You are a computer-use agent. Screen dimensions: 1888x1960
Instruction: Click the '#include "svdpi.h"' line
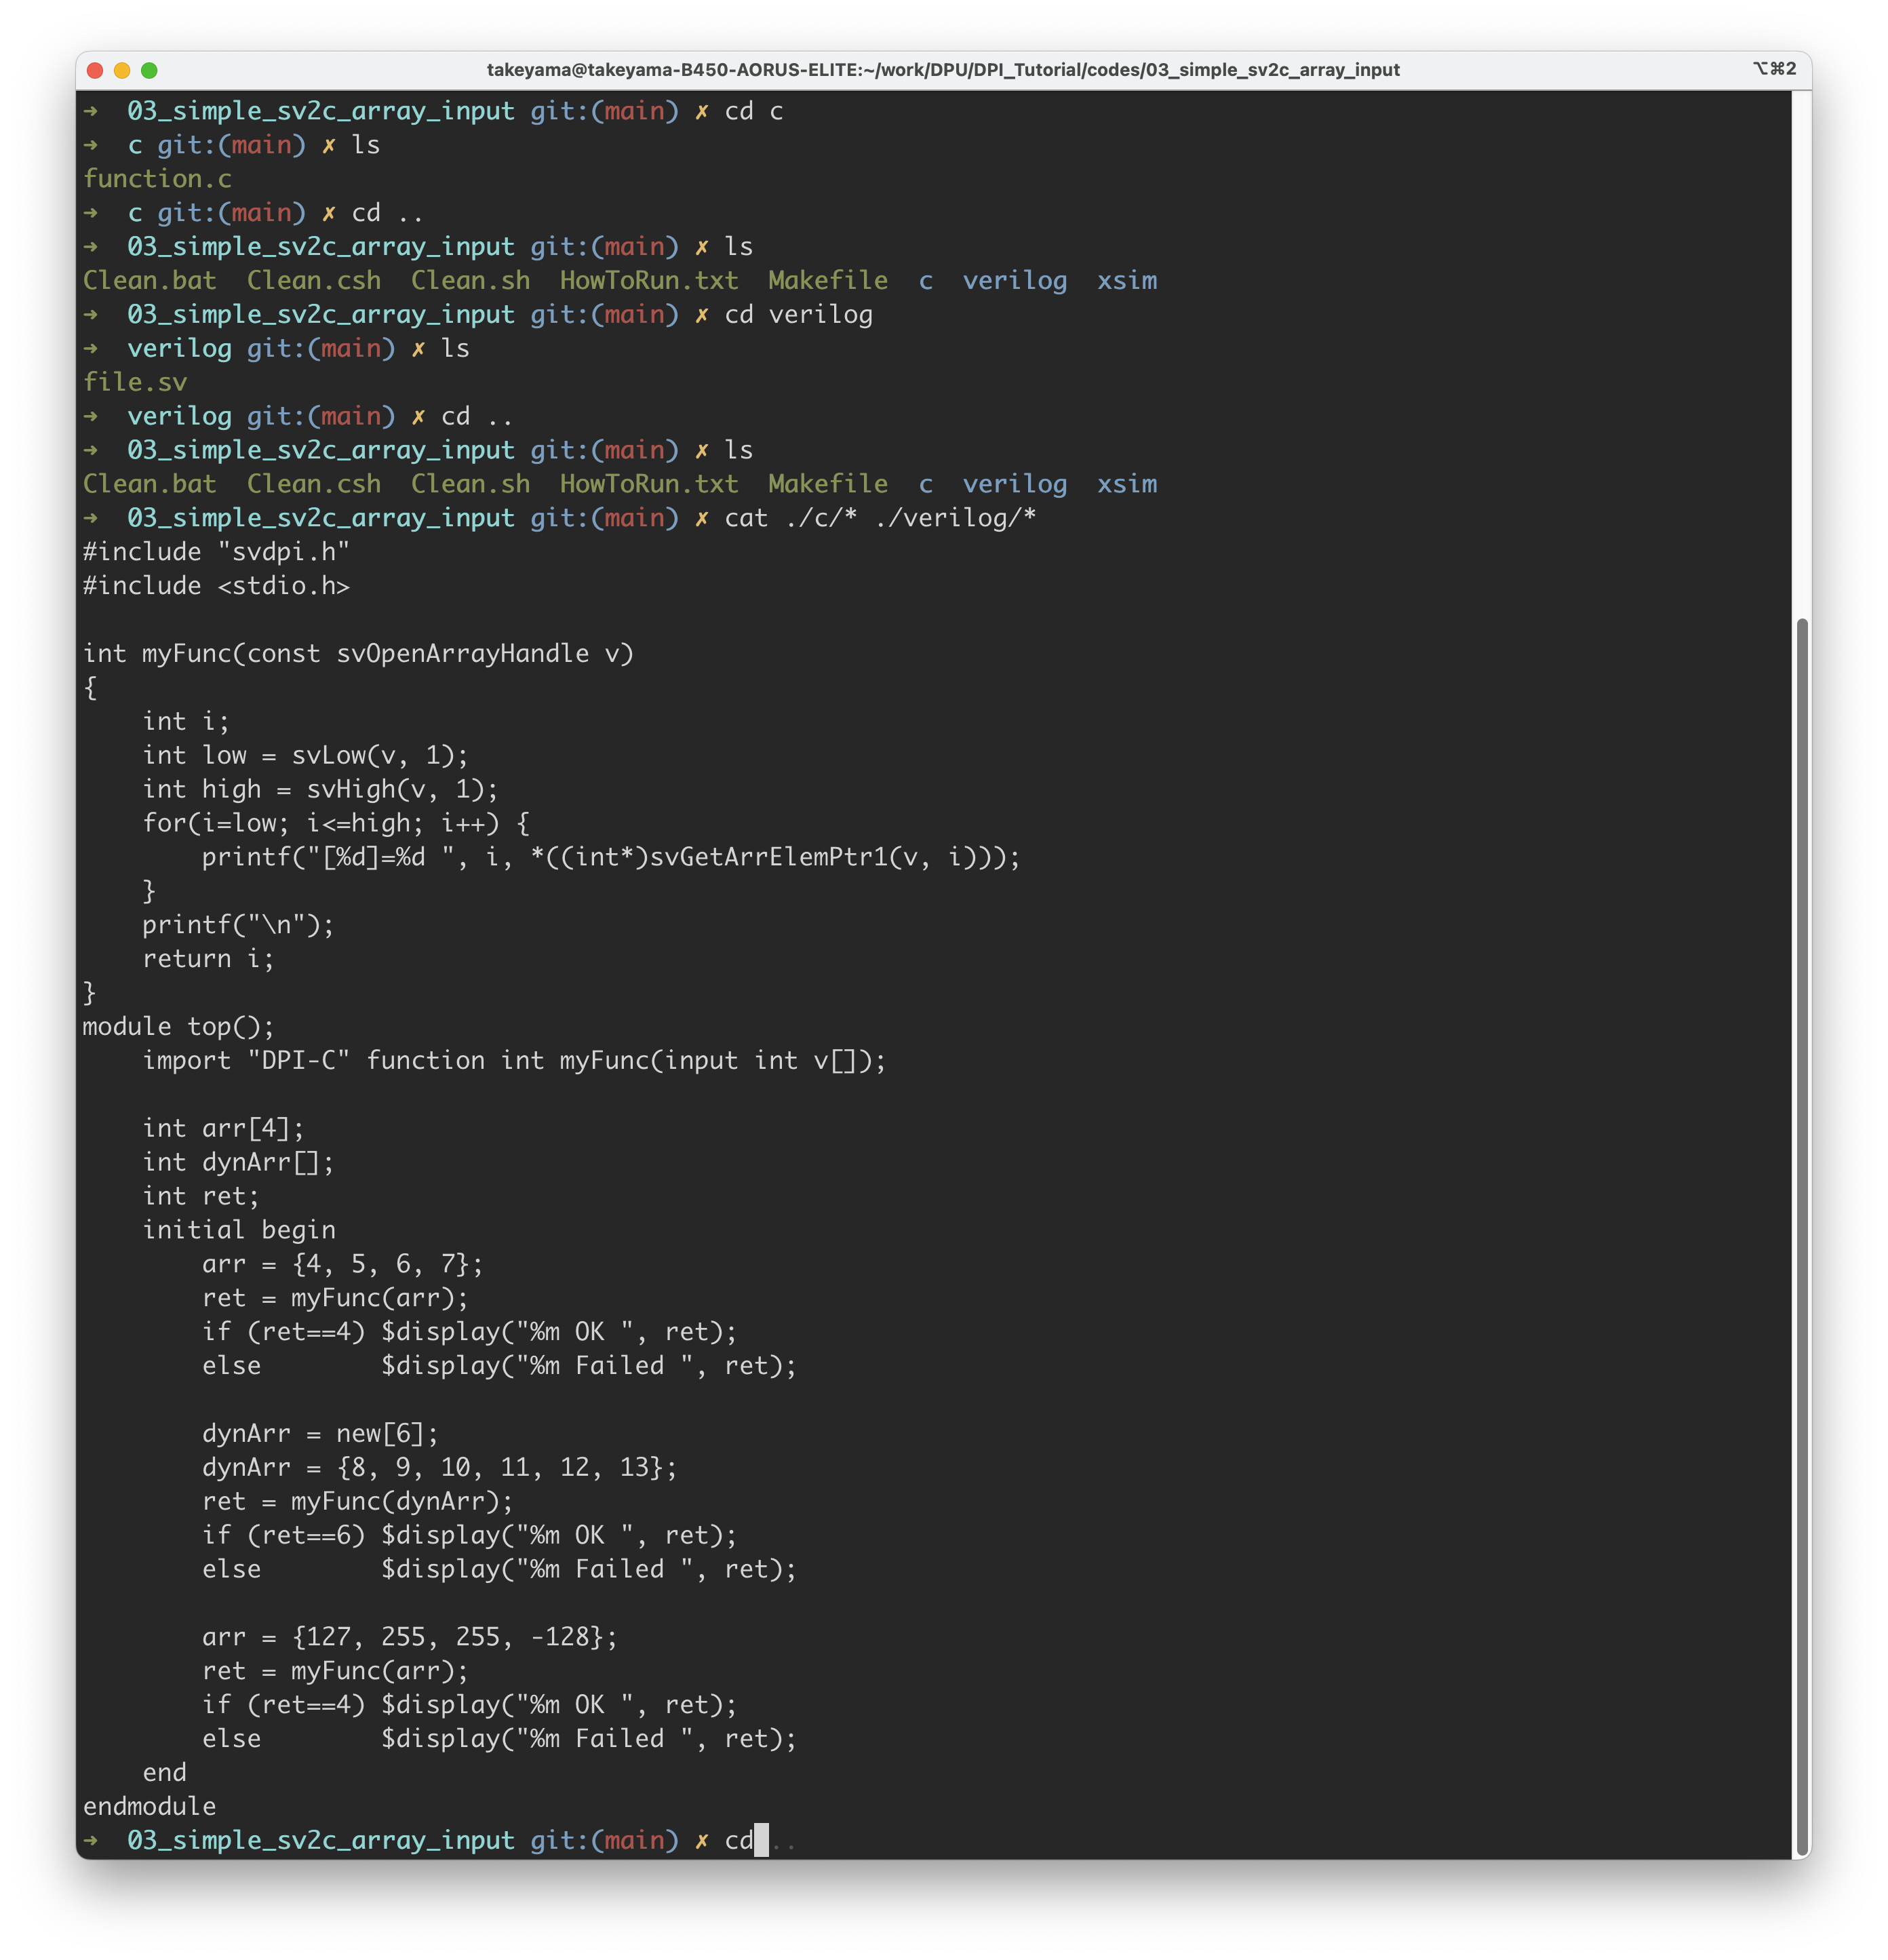point(216,552)
